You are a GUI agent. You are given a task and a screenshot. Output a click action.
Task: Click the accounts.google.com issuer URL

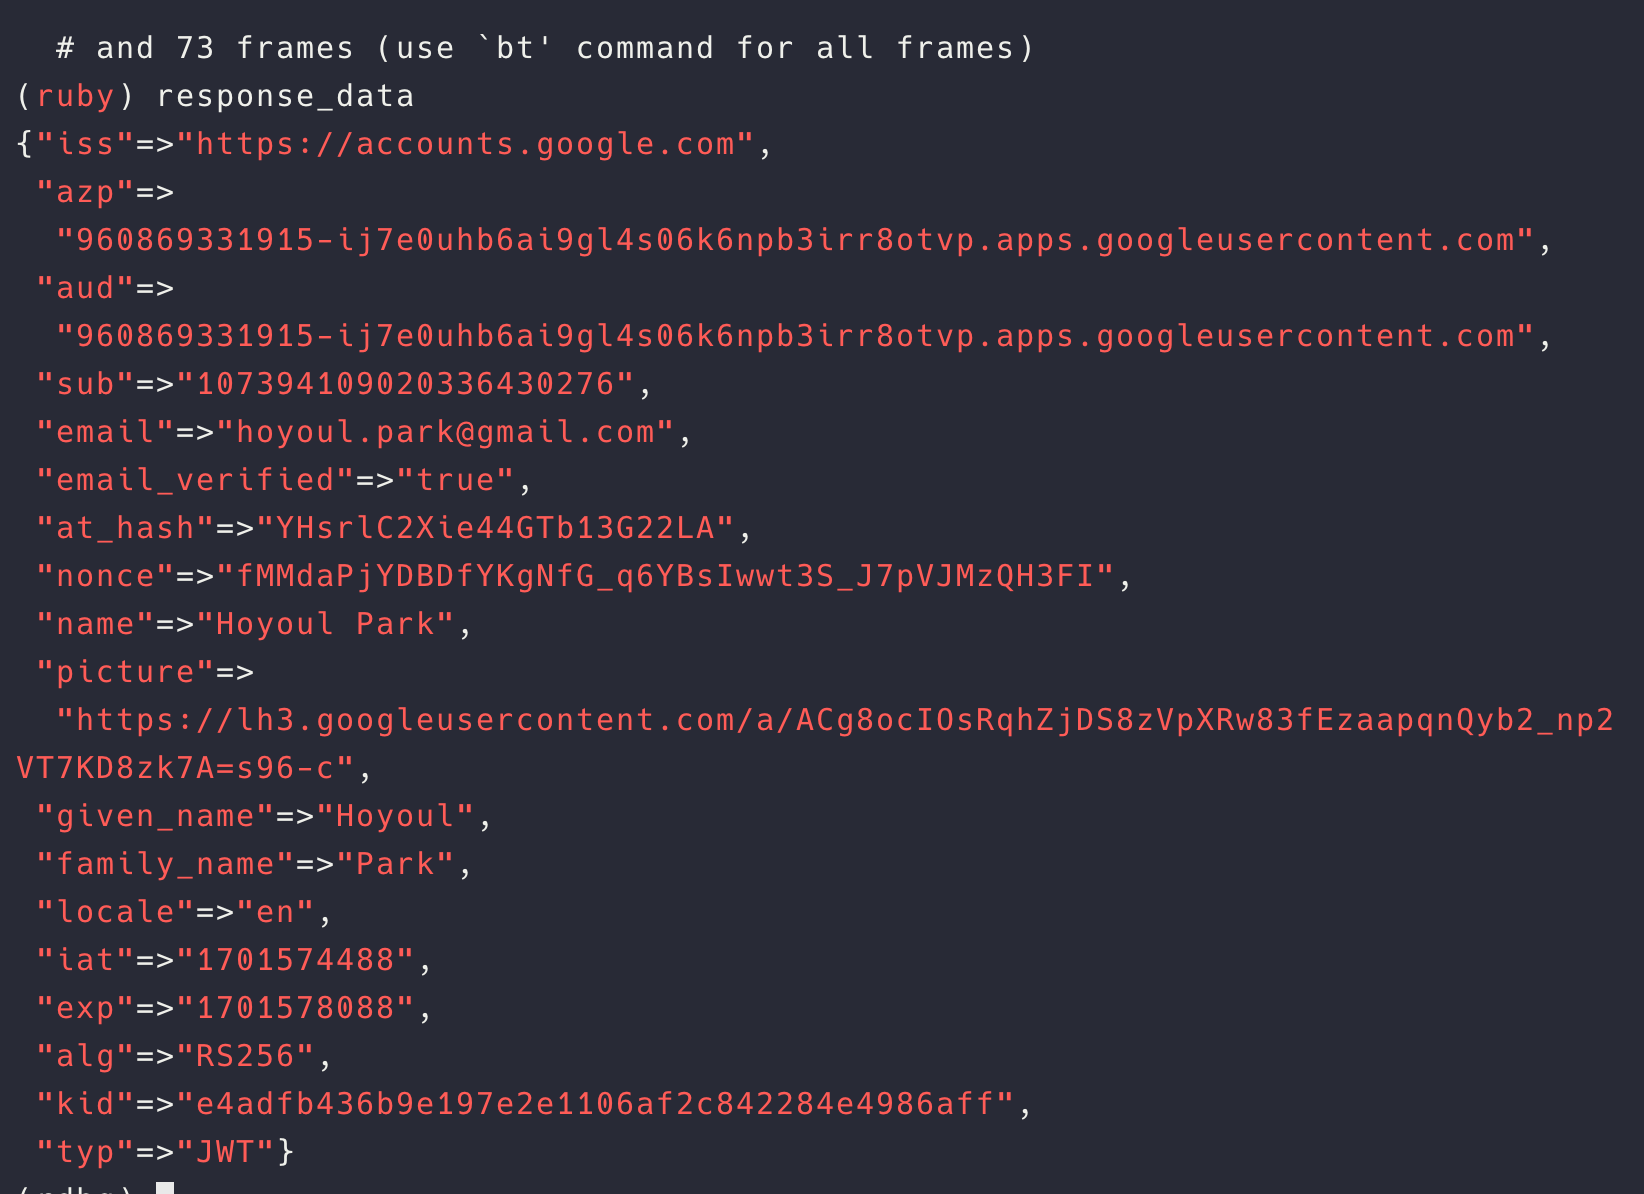click(x=465, y=144)
